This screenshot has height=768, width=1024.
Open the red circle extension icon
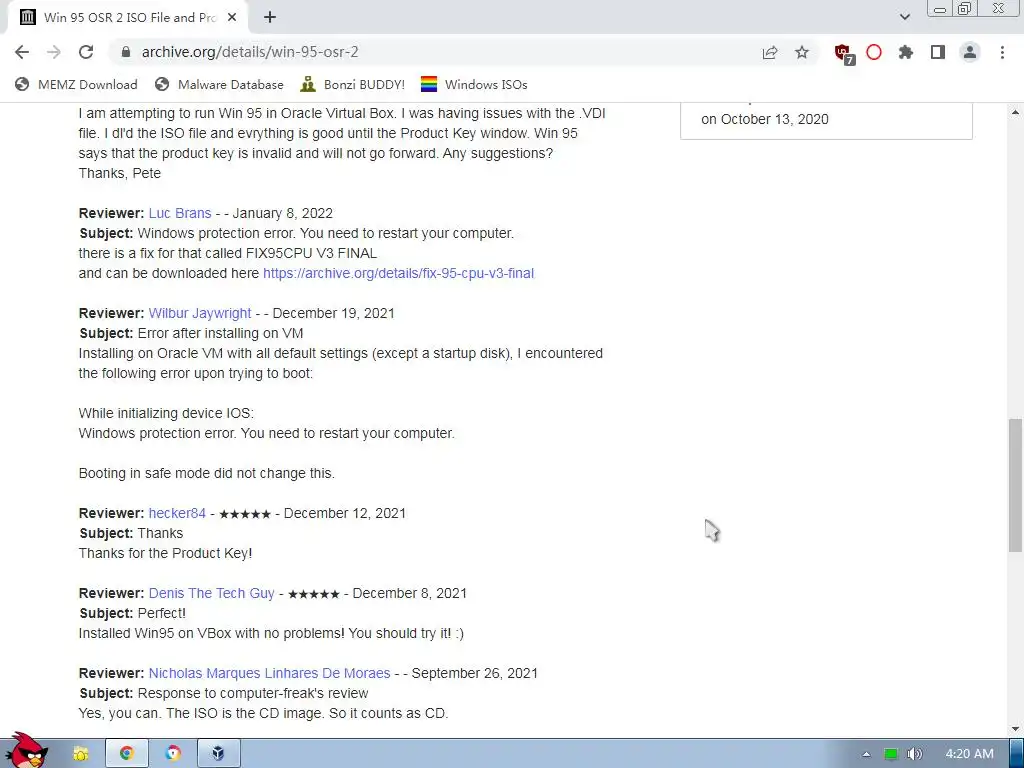click(x=874, y=52)
